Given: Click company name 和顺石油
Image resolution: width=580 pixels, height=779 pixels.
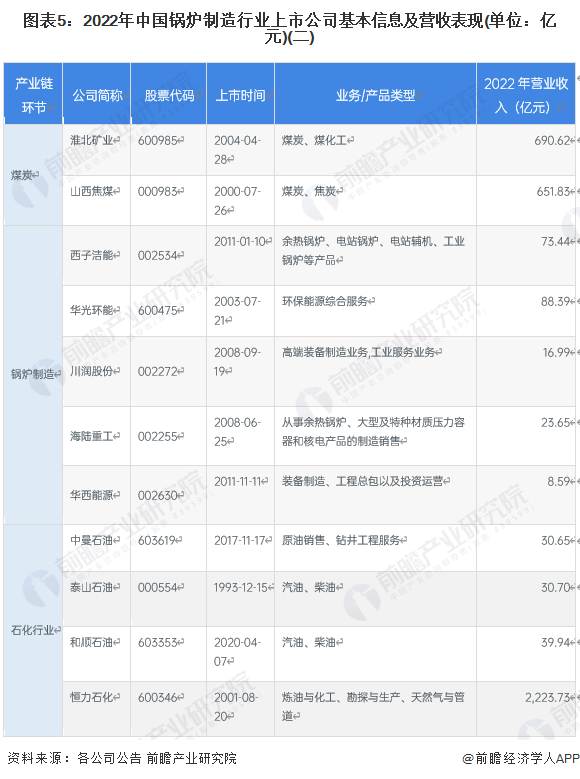Looking at the screenshot, I should [92, 642].
